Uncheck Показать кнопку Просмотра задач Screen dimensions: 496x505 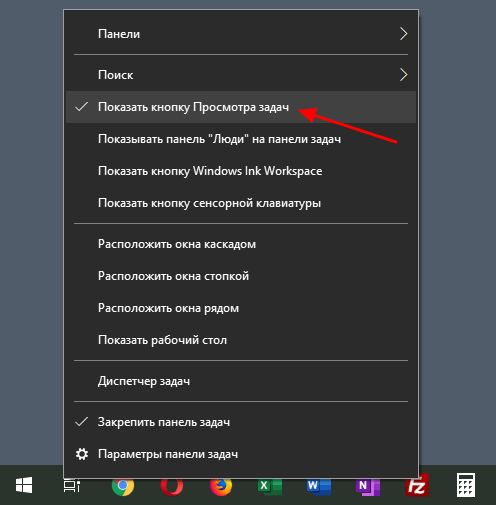coord(241,107)
